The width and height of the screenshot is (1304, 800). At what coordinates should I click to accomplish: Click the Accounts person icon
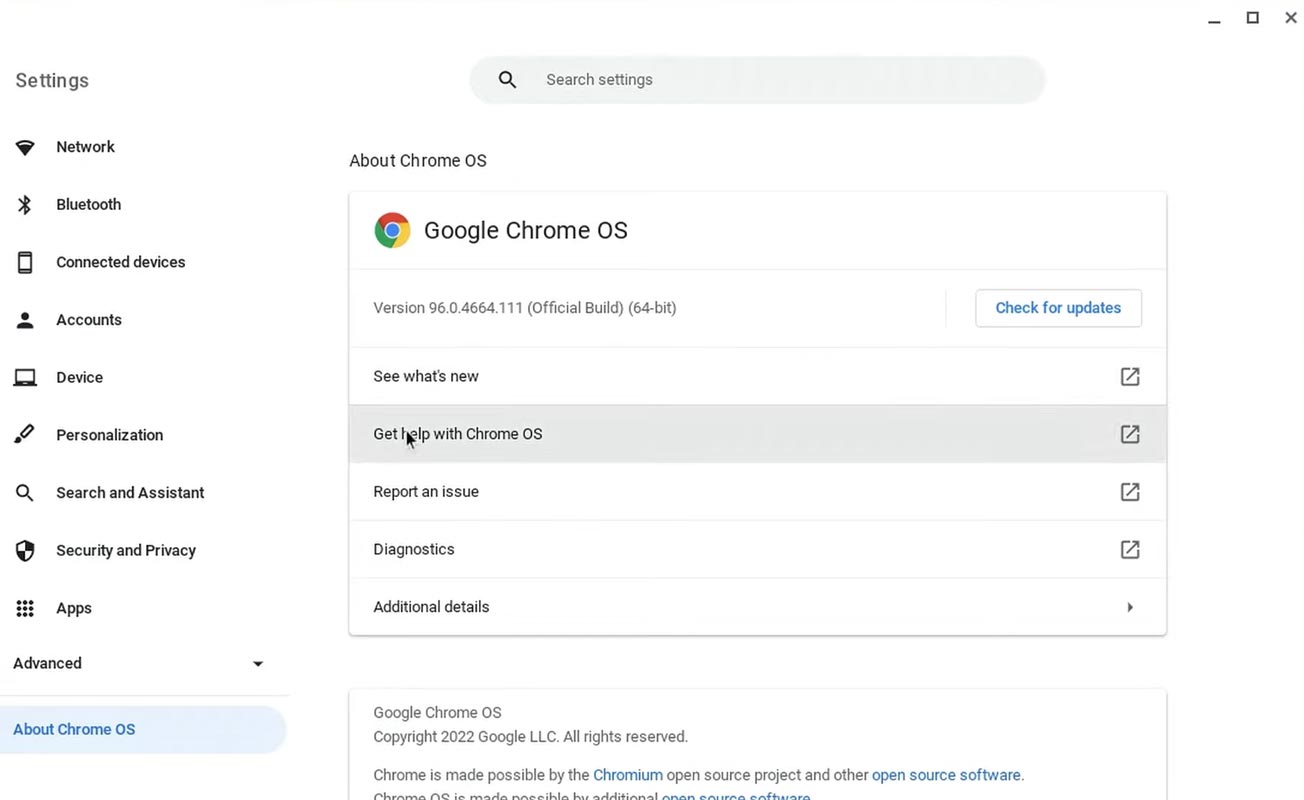click(x=25, y=320)
